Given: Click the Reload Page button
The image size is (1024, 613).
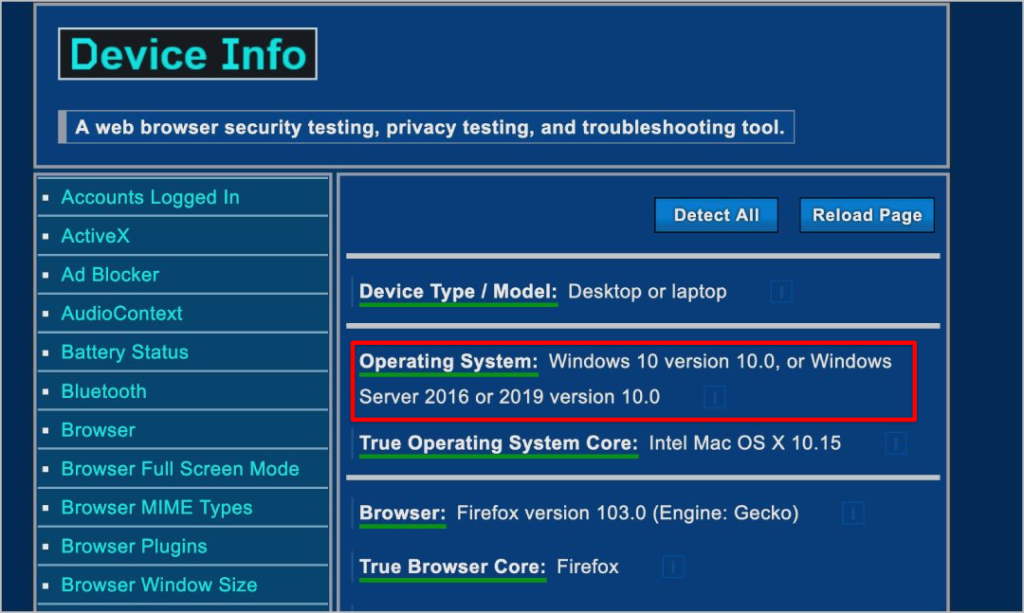Looking at the screenshot, I should (867, 215).
